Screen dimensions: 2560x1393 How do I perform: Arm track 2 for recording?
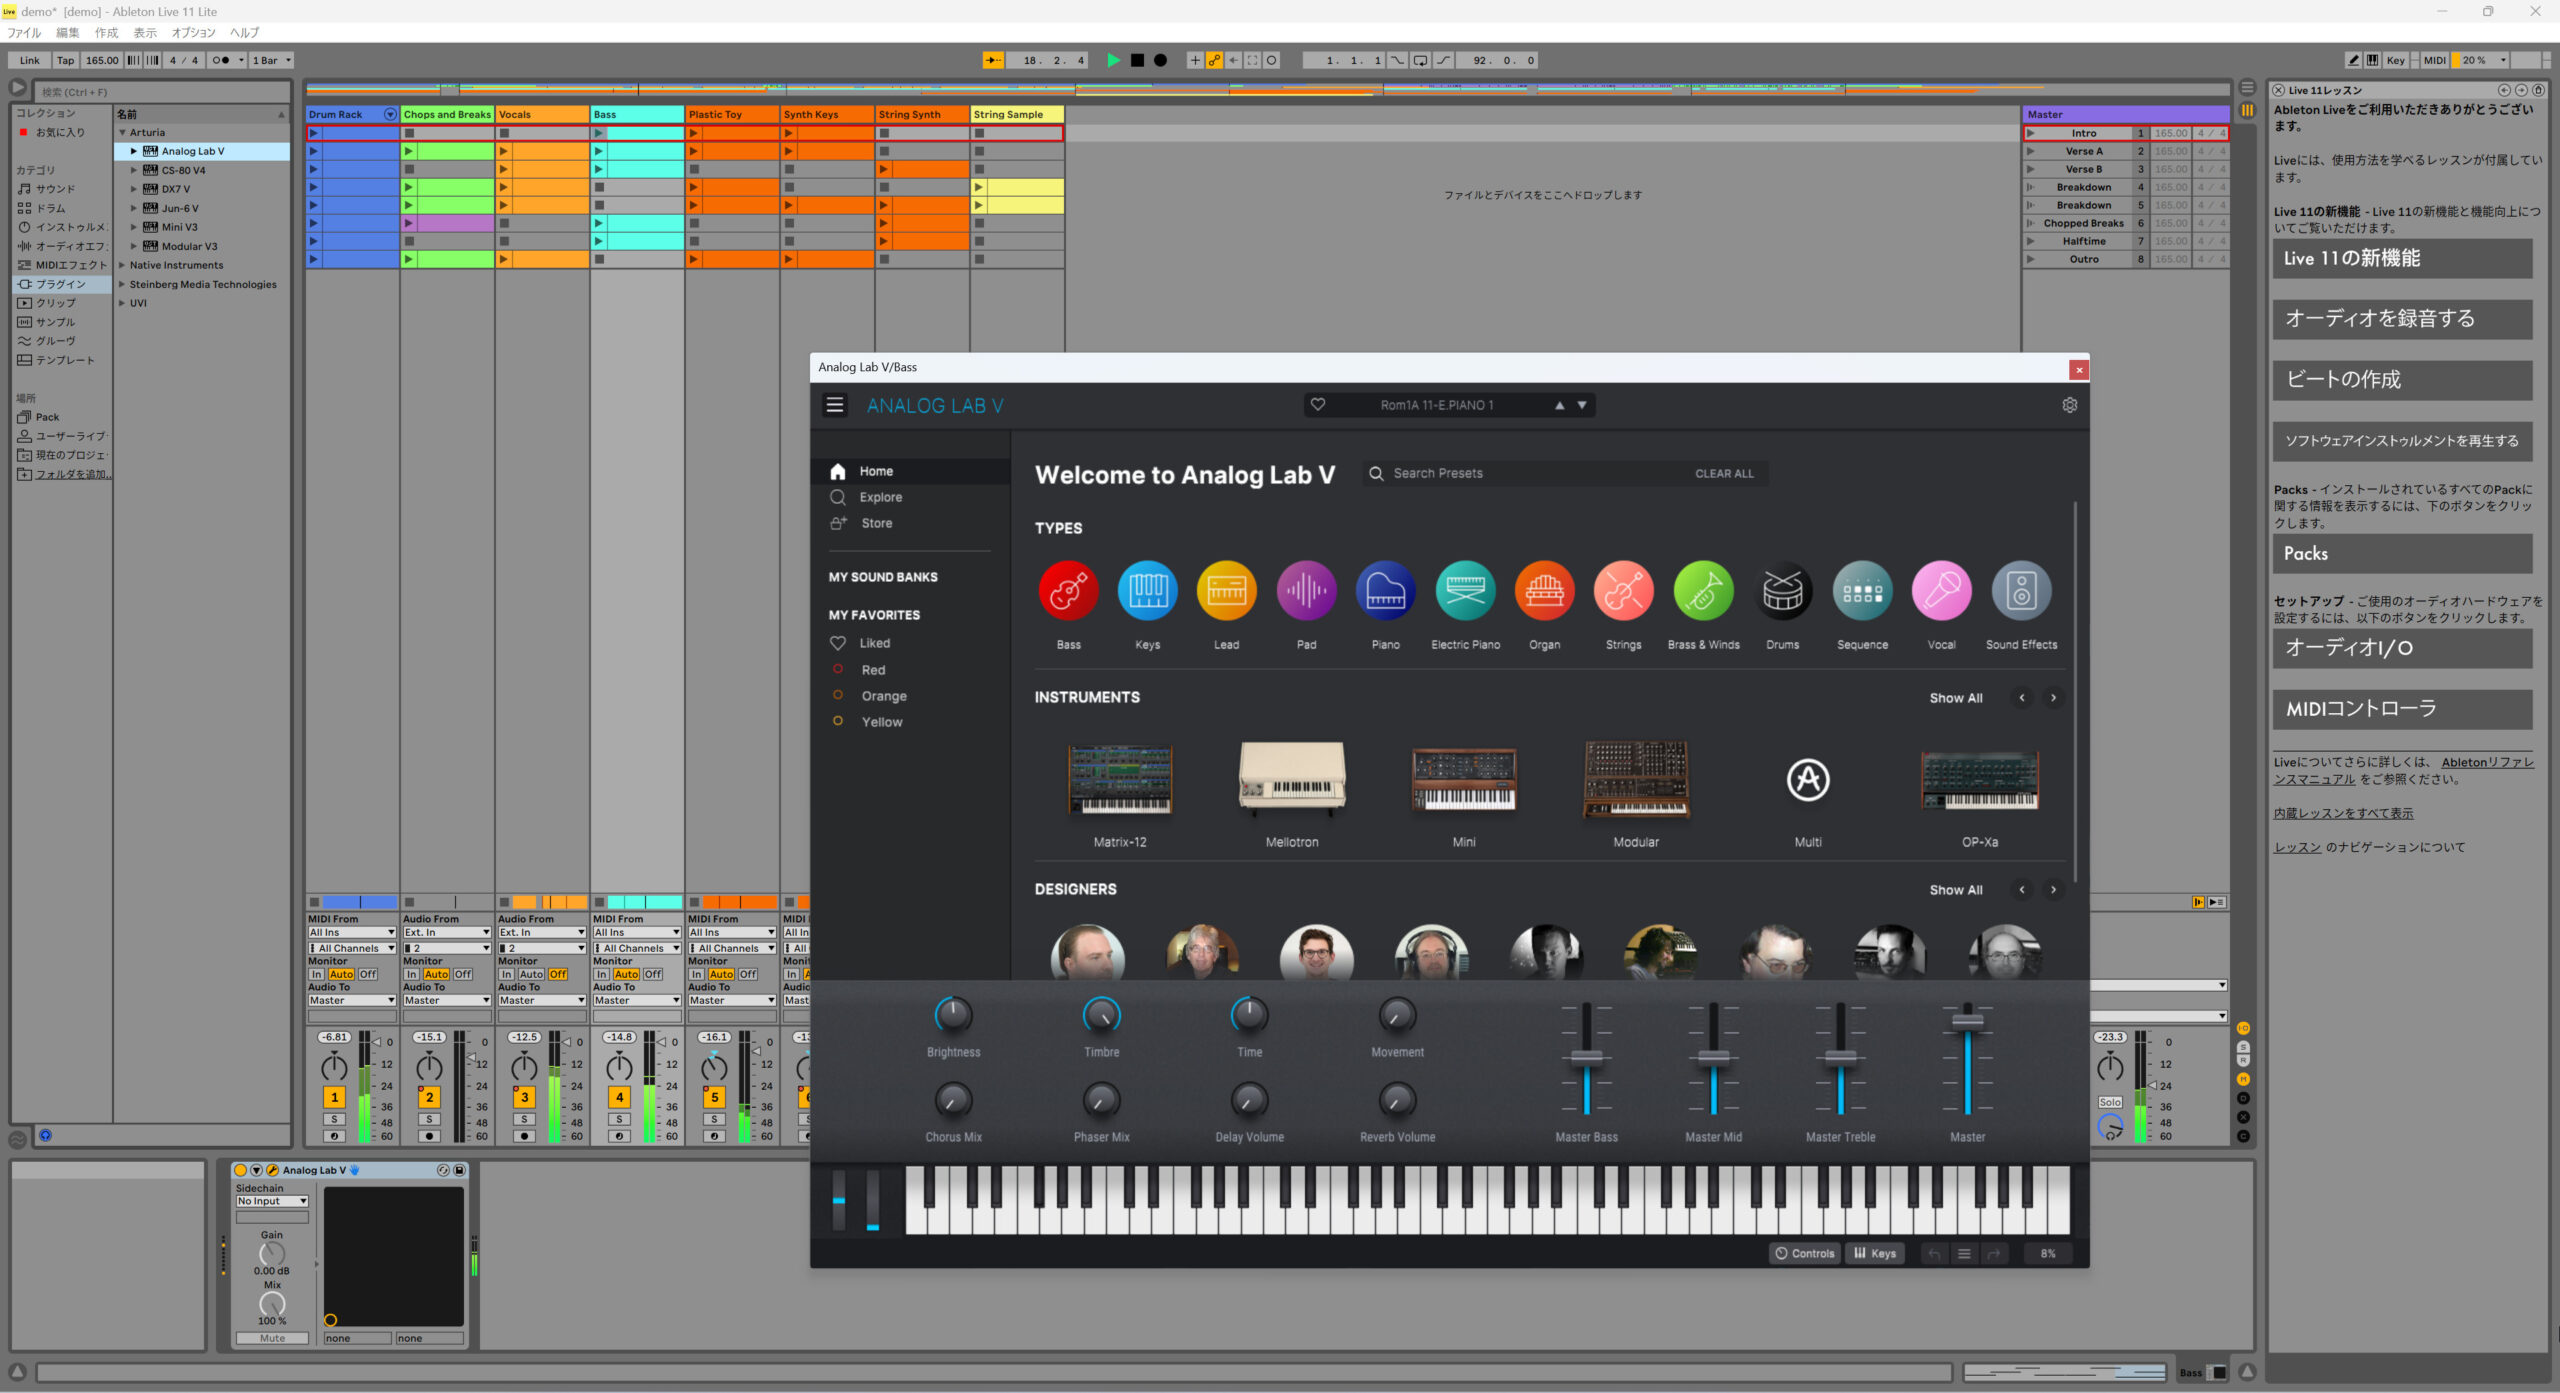(429, 1137)
